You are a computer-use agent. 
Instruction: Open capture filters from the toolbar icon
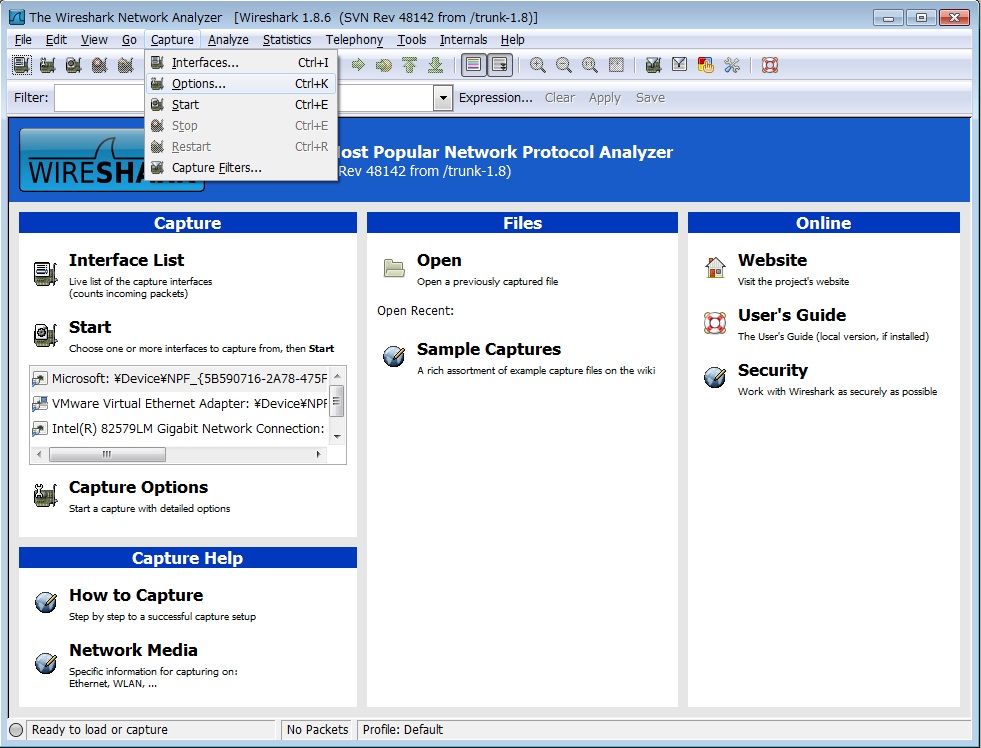(x=653, y=64)
